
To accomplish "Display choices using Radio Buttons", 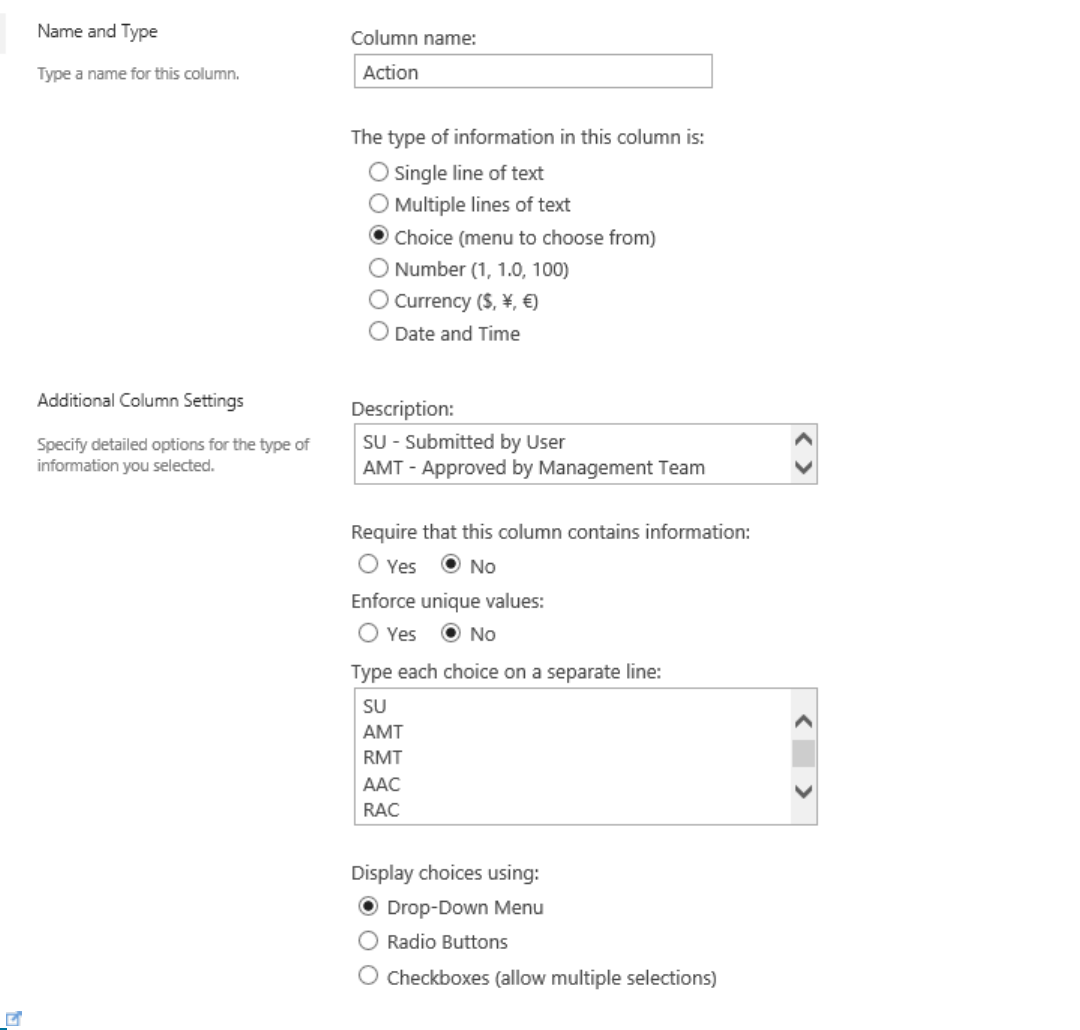I will [x=366, y=942].
